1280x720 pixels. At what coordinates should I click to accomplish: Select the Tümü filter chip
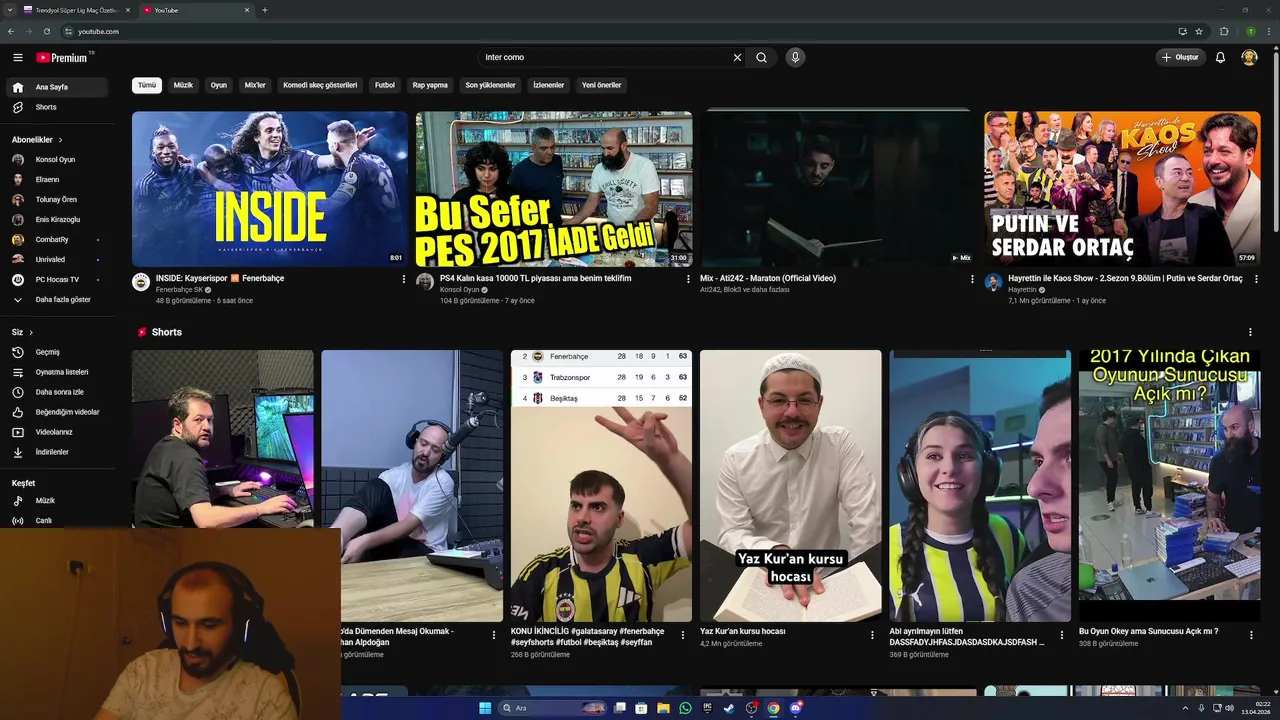coord(147,85)
